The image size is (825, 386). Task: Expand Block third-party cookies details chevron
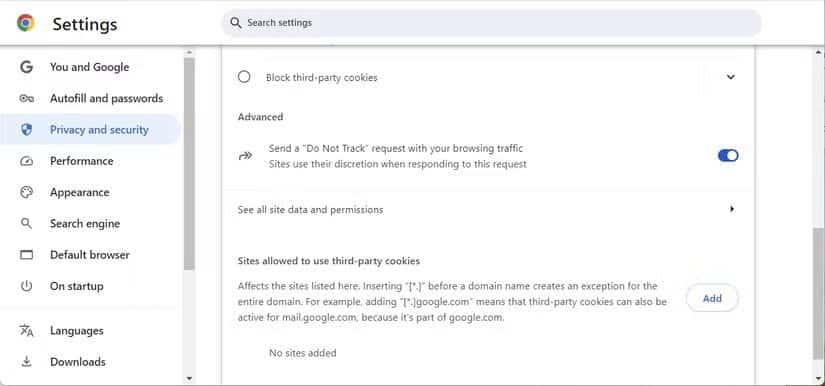pos(730,77)
